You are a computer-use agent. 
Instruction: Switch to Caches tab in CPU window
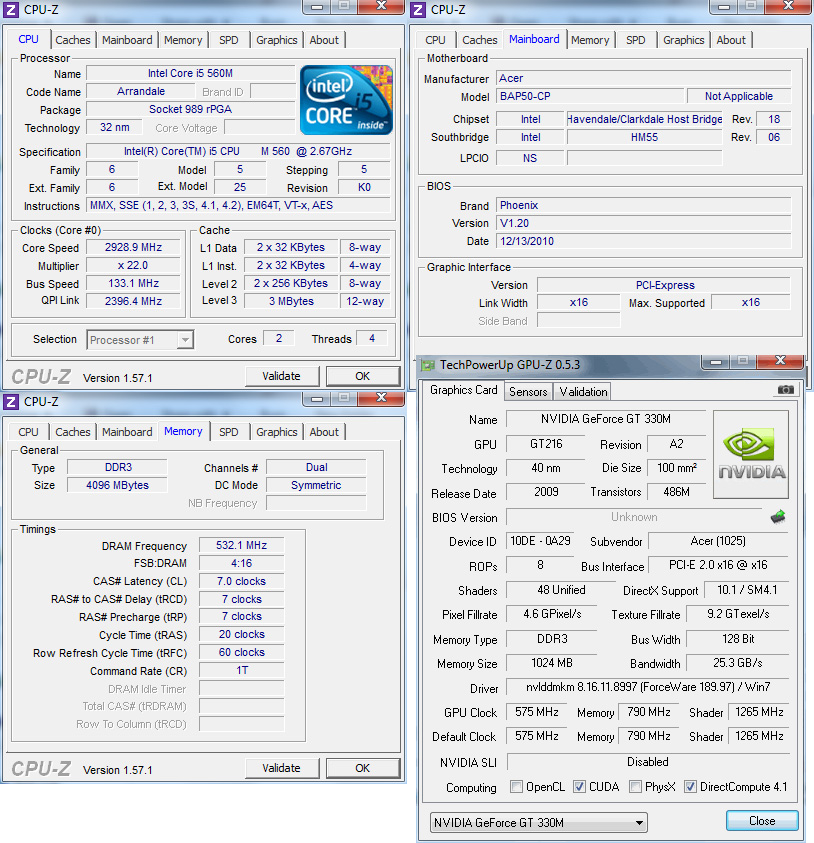[73, 40]
